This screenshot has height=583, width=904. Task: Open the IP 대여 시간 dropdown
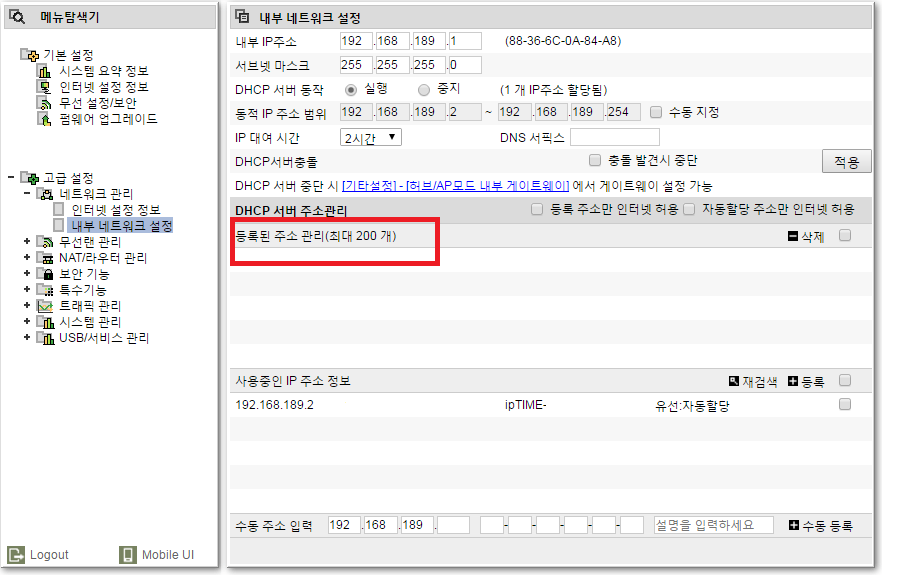371,137
